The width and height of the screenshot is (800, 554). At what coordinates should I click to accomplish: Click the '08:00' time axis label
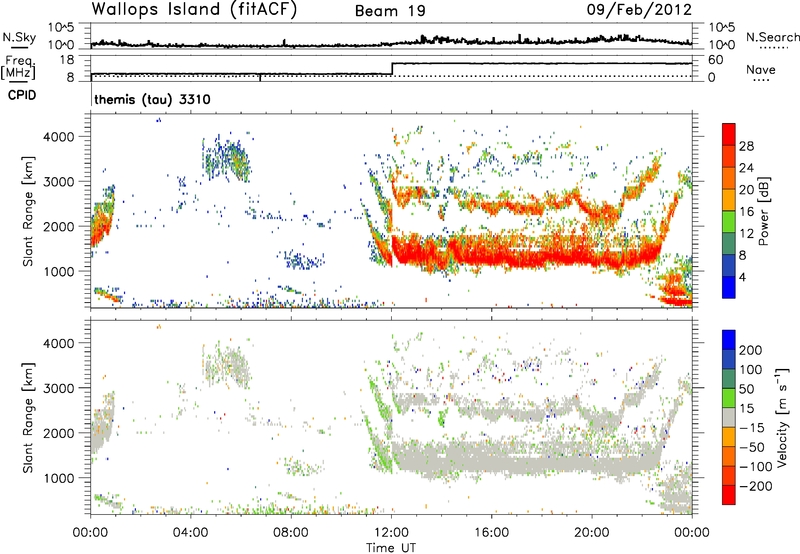pos(291,533)
